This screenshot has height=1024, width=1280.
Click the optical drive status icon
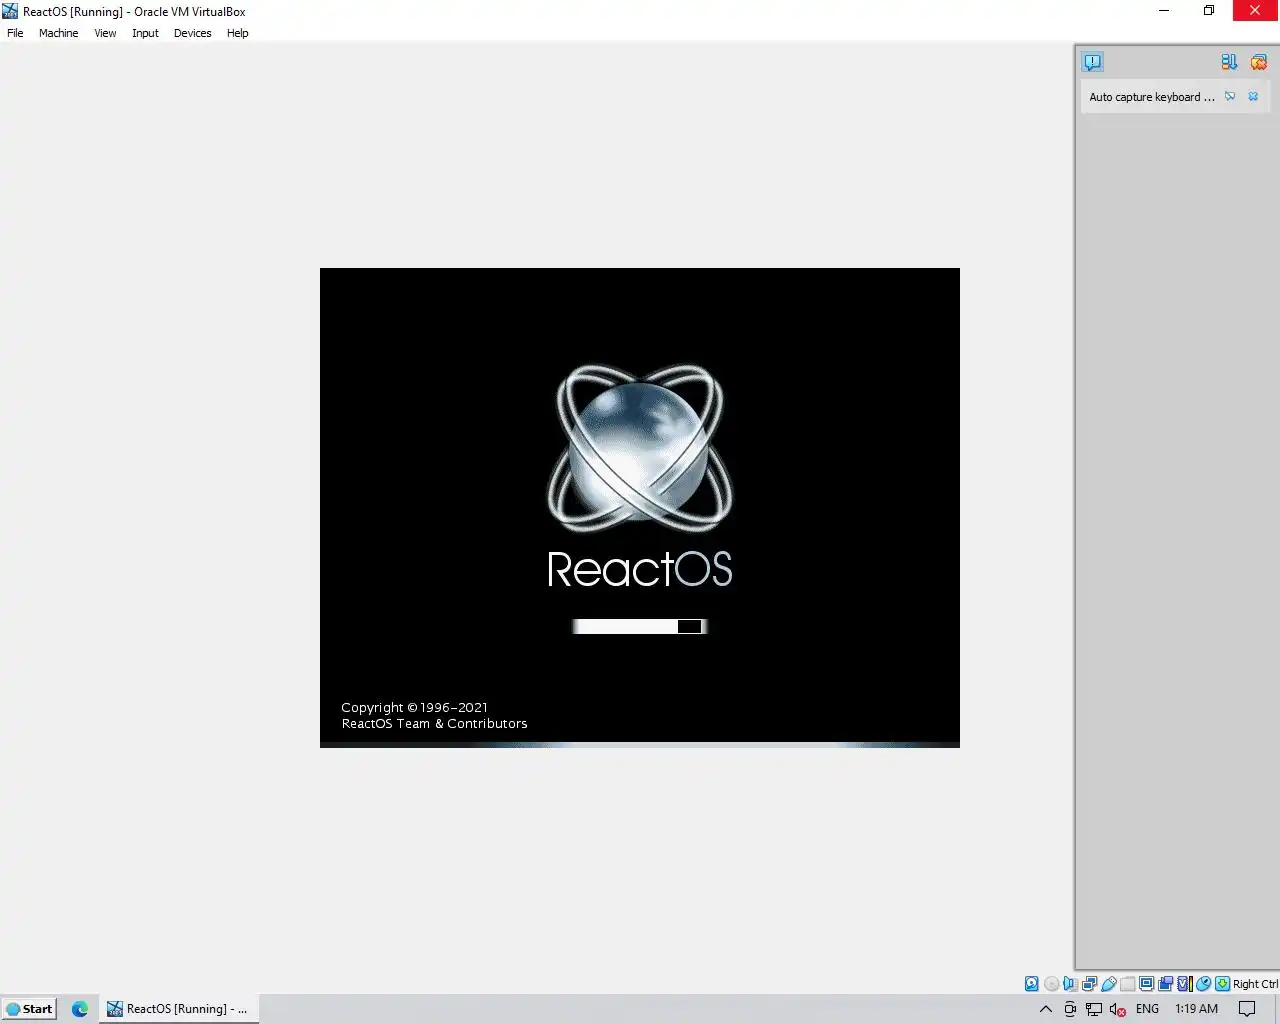click(x=1051, y=984)
